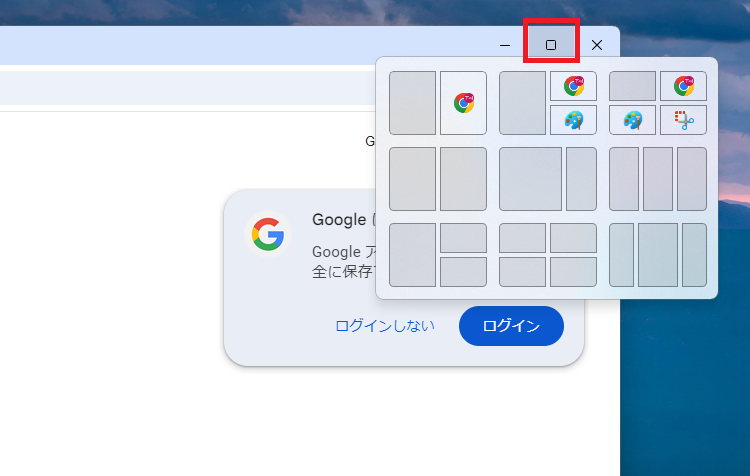Viewport: 750px width, 476px height.
Task: Select the wide center zone of the wide-center three-column layout
Action: click(x=658, y=255)
